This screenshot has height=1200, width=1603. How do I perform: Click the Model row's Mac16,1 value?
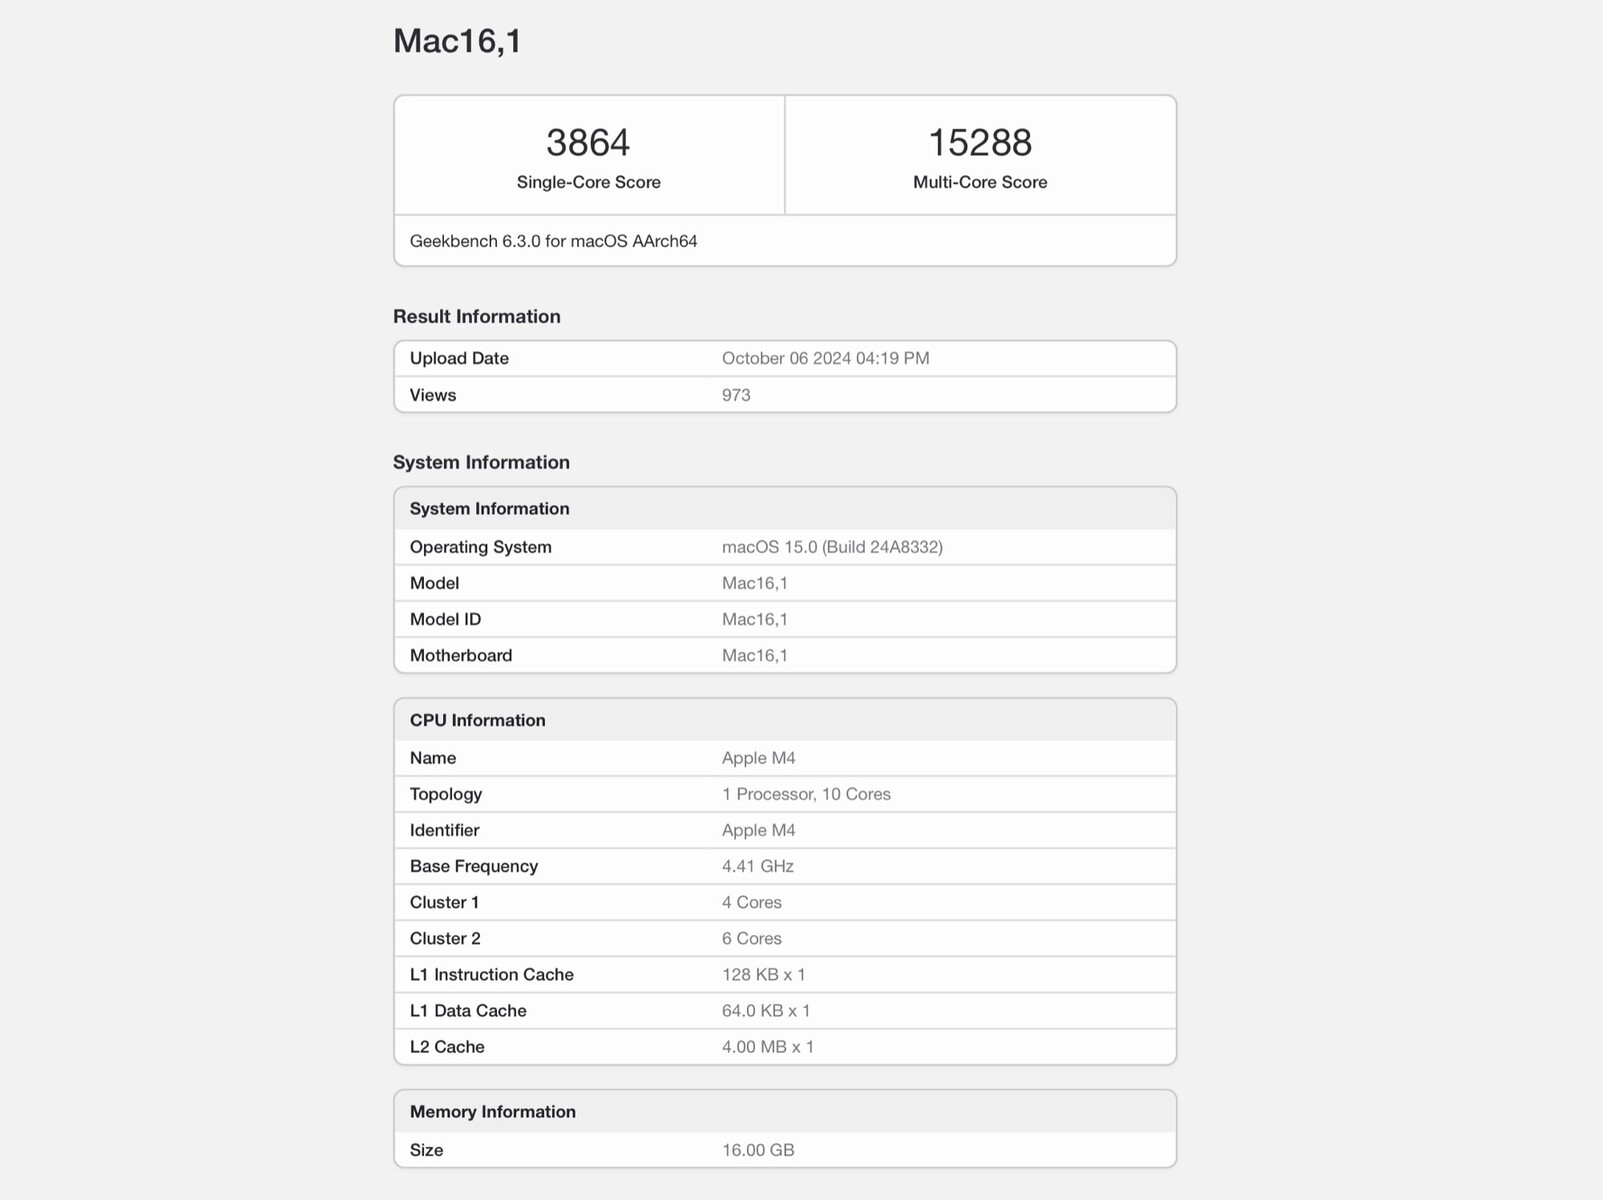[x=754, y=583]
